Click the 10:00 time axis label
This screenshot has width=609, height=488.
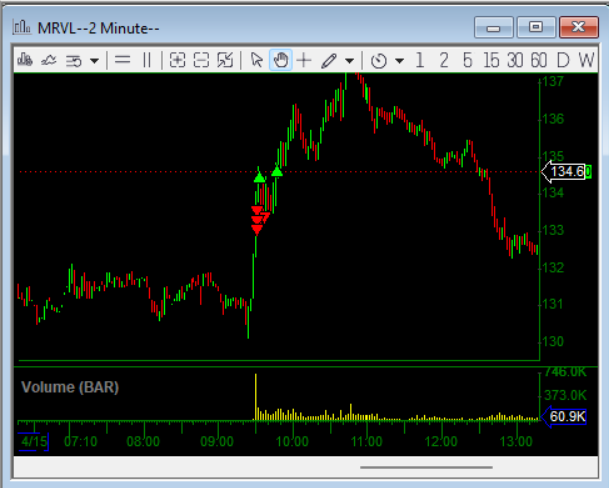coord(292,441)
